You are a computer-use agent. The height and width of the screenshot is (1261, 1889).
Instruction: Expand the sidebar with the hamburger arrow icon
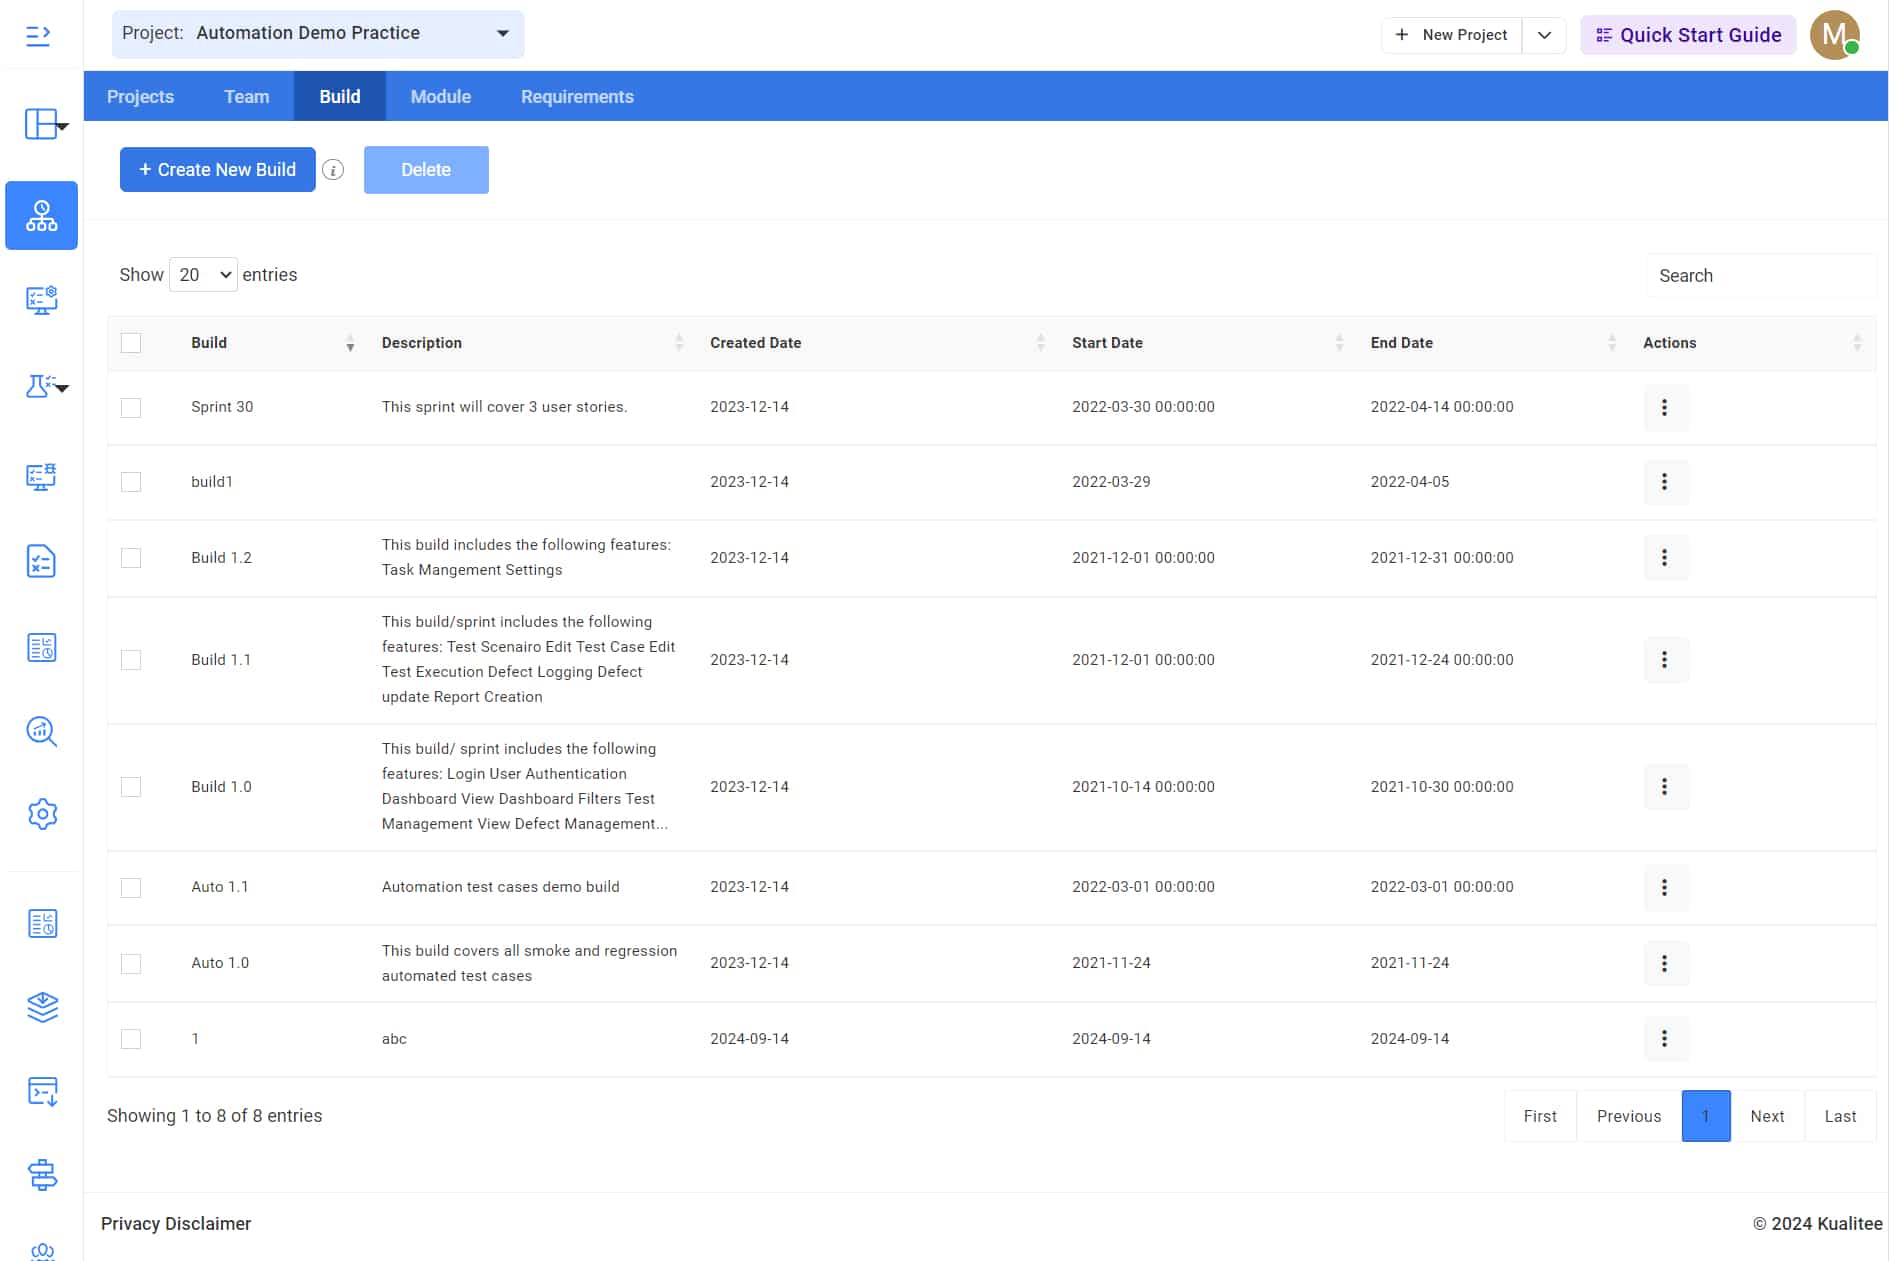[x=38, y=36]
